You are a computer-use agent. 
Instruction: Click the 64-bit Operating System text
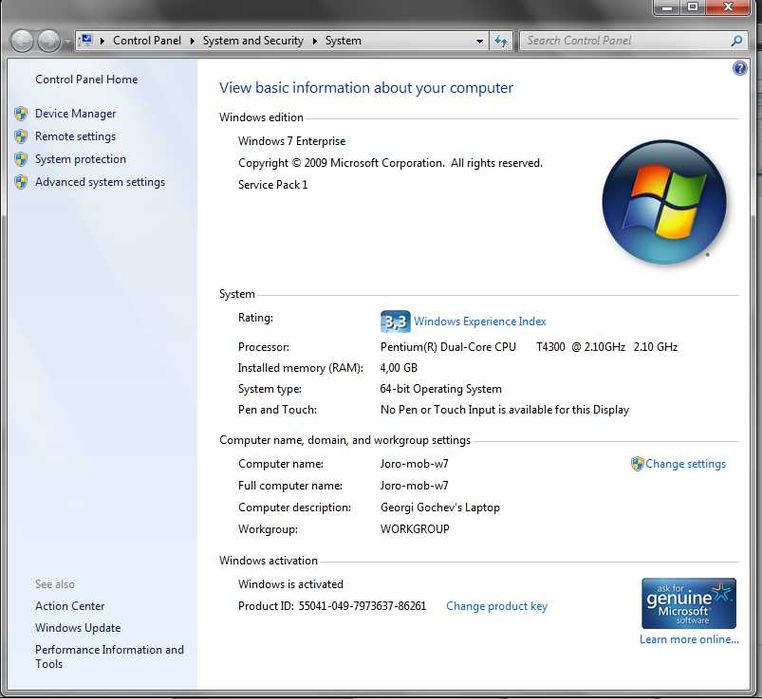(441, 389)
